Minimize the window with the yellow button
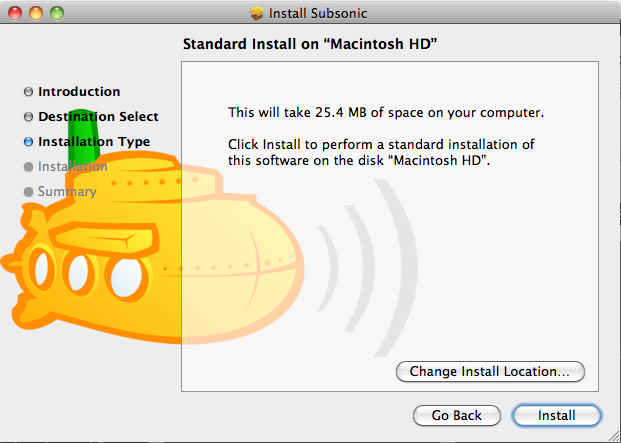 35,13
